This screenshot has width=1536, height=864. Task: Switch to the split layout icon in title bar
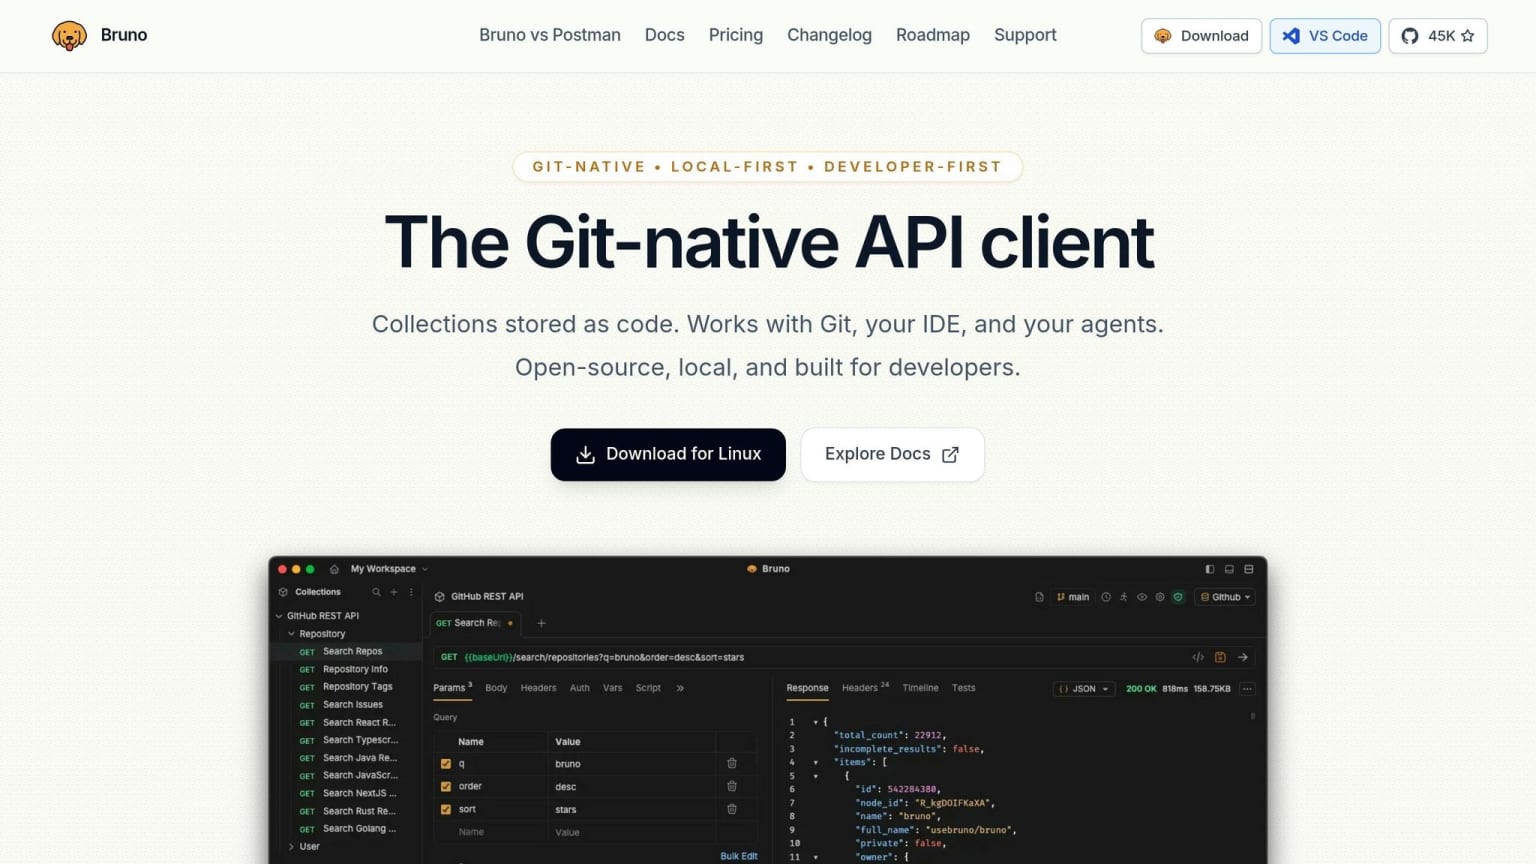(1248, 569)
